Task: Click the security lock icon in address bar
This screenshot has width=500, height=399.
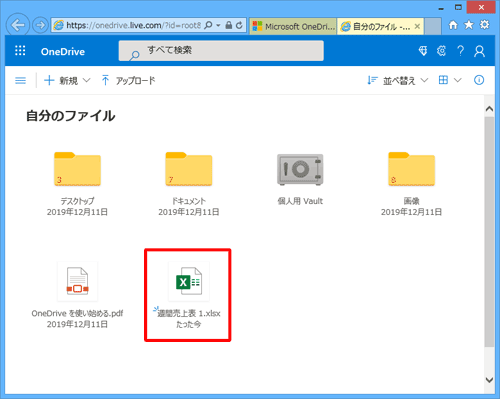Action: tap(229, 25)
